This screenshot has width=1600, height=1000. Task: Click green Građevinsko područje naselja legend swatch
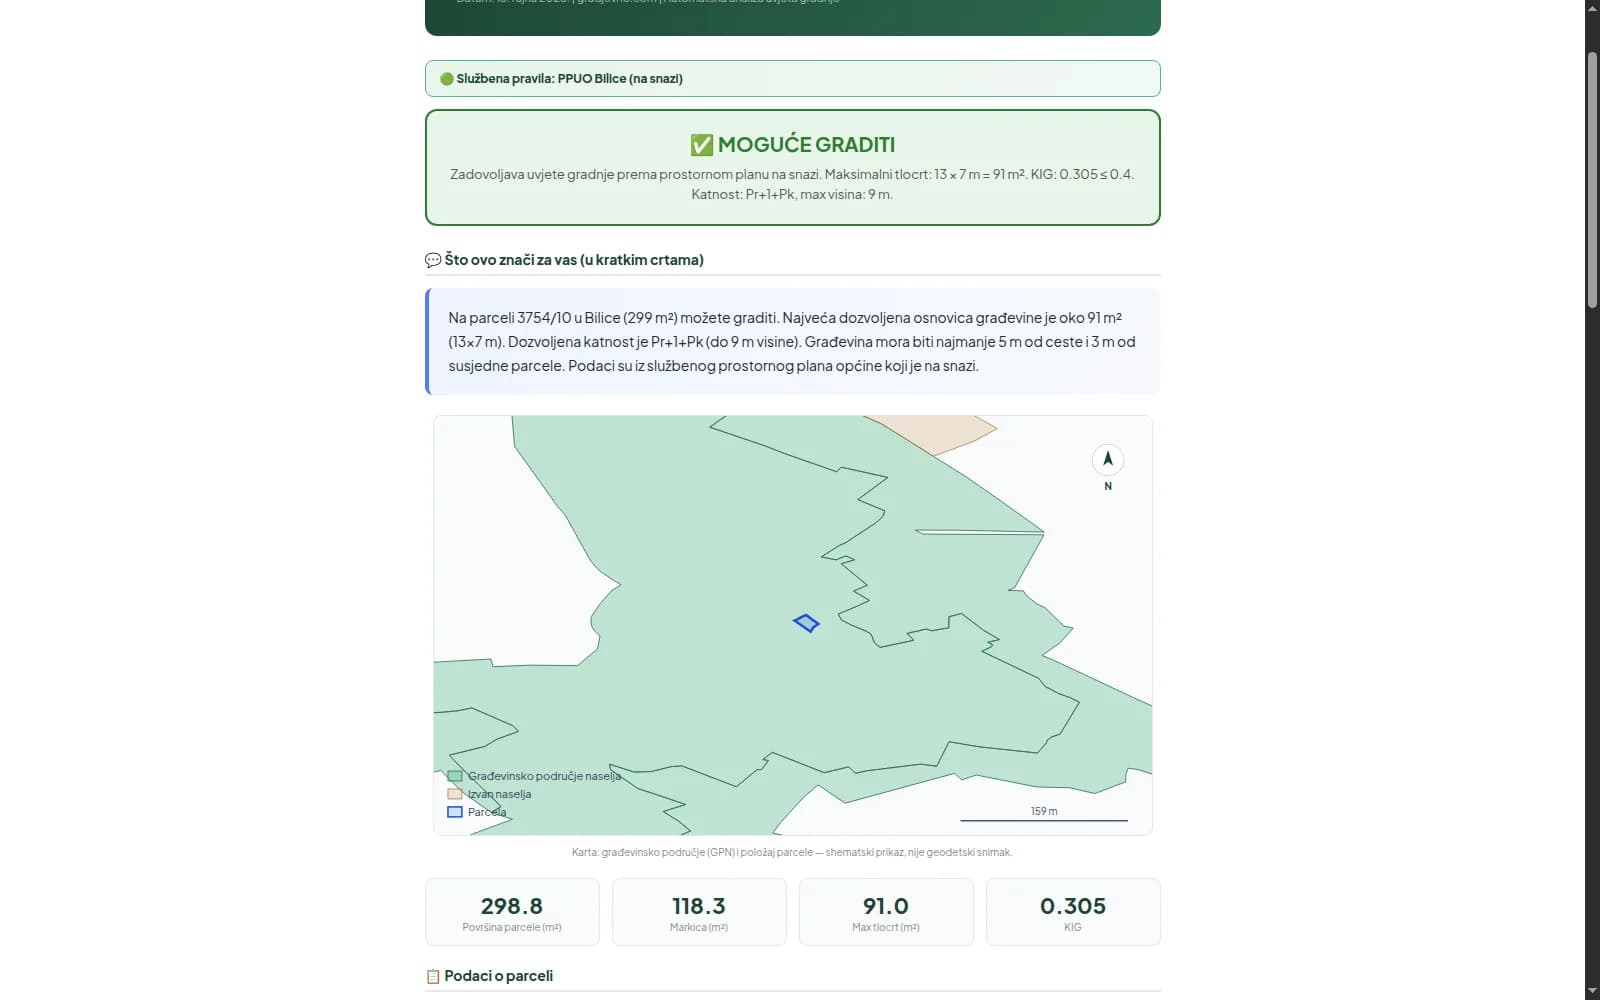pyautogui.click(x=455, y=776)
